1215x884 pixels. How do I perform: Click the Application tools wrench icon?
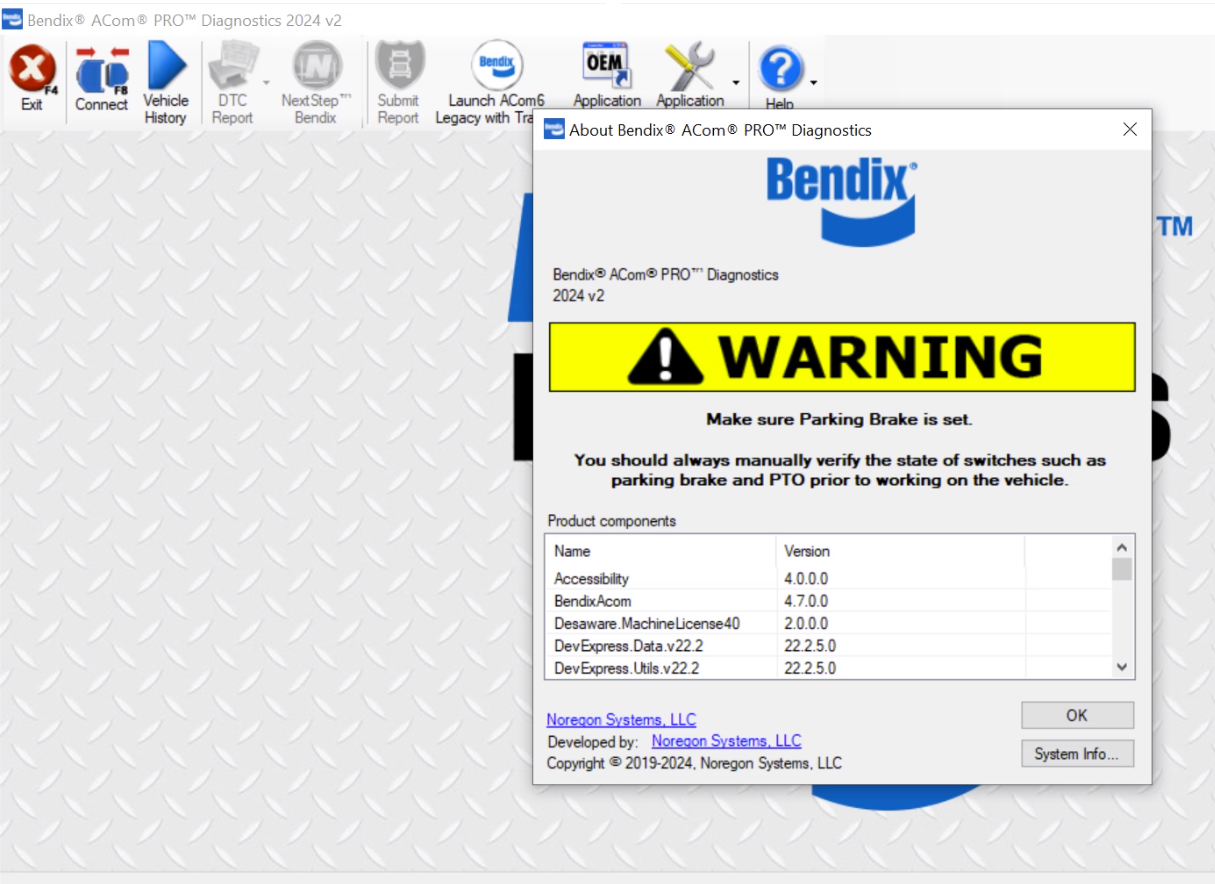click(689, 67)
